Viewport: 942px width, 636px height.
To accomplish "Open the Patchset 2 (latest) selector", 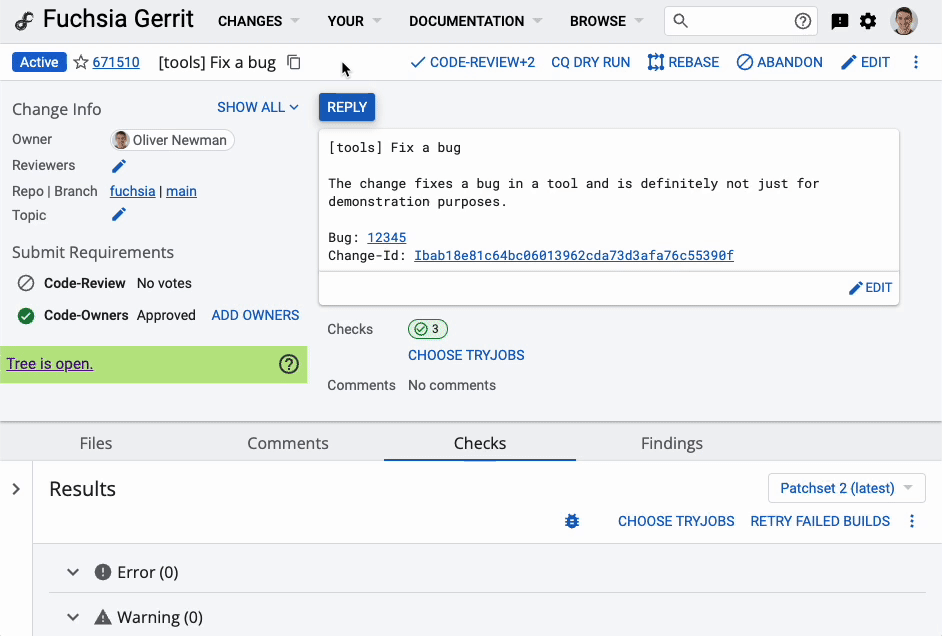I will tap(846, 488).
